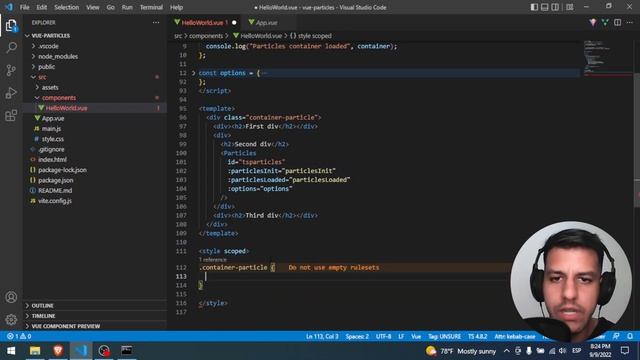Image resolution: width=640 pixels, height=360 pixels.
Task: Open Brave browser from taskbar
Action: click(58, 351)
